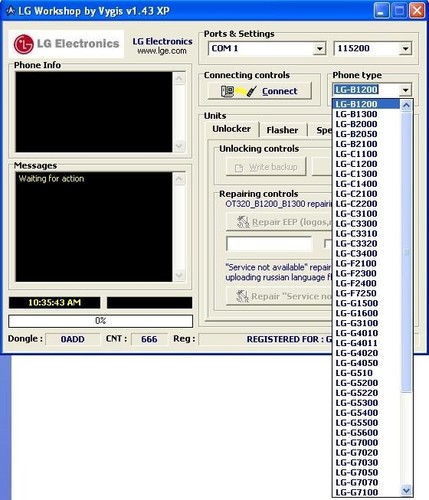The image size is (429, 500).
Task: Open the 115200 baud rate dropdown
Action: (405, 49)
